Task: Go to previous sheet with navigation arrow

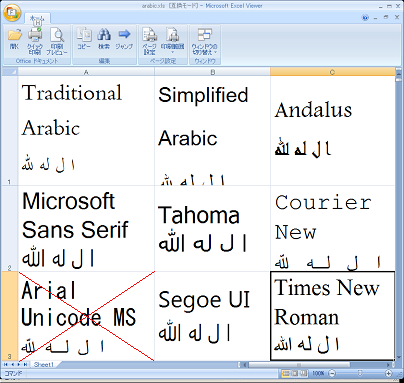Action: click(x=12, y=365)
